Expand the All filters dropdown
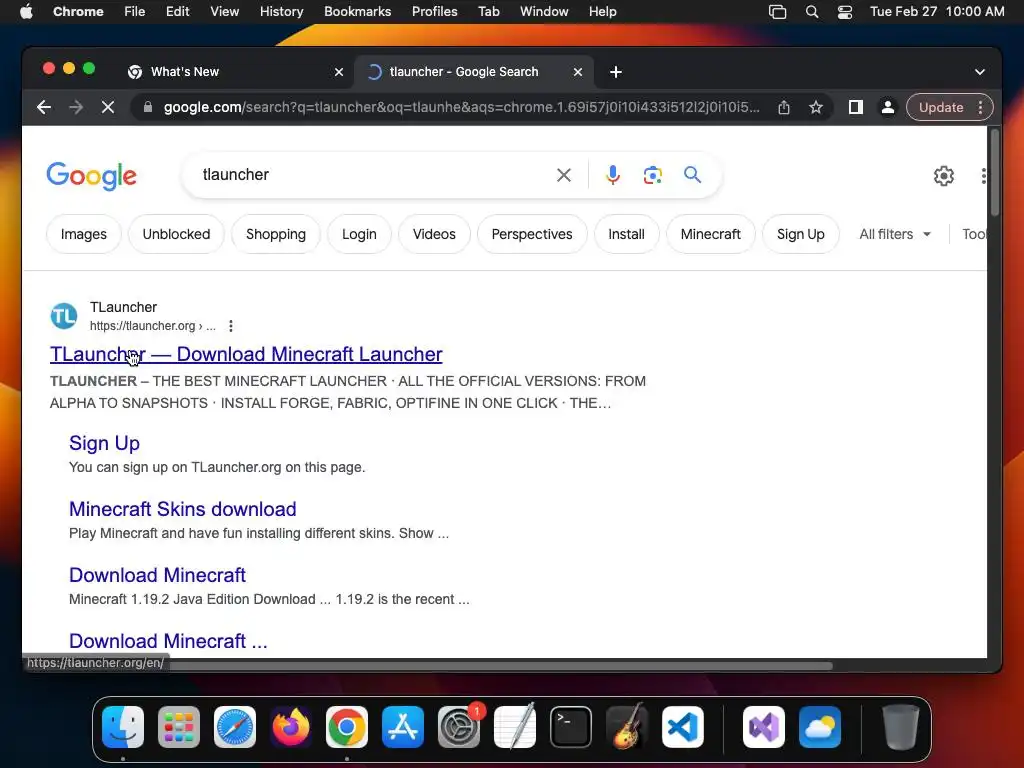The width and height of the screenshot is (1024, 768). point(895,234)
